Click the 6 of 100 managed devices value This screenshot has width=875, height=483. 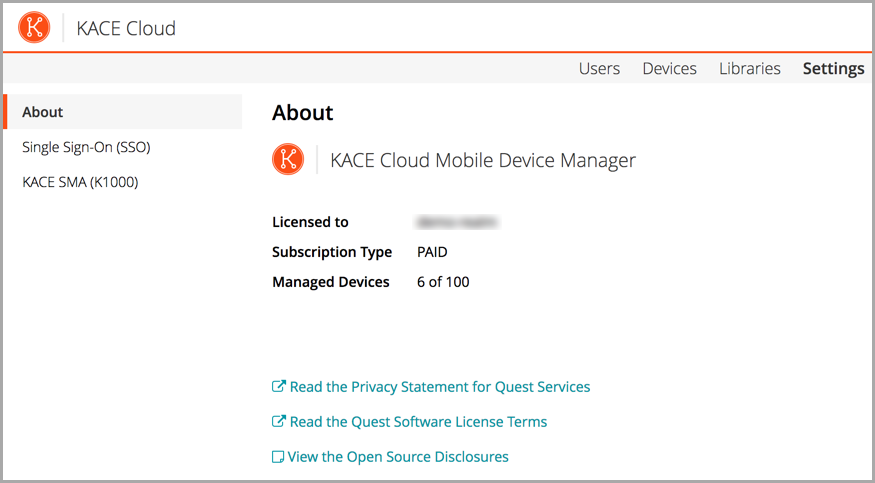(443, 282)
